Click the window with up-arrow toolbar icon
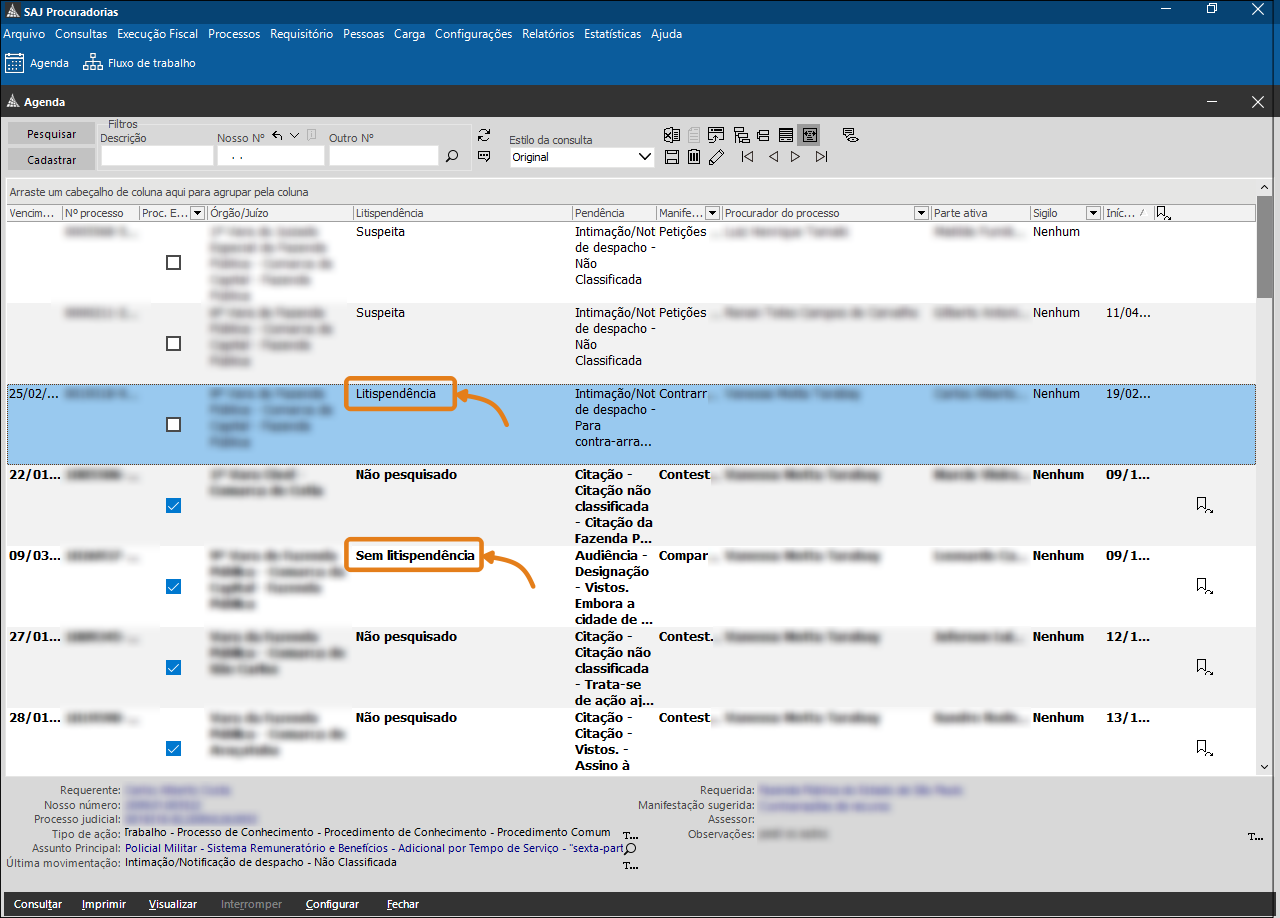This screenshot has width=1280, height=918. (x=716, y=135)
